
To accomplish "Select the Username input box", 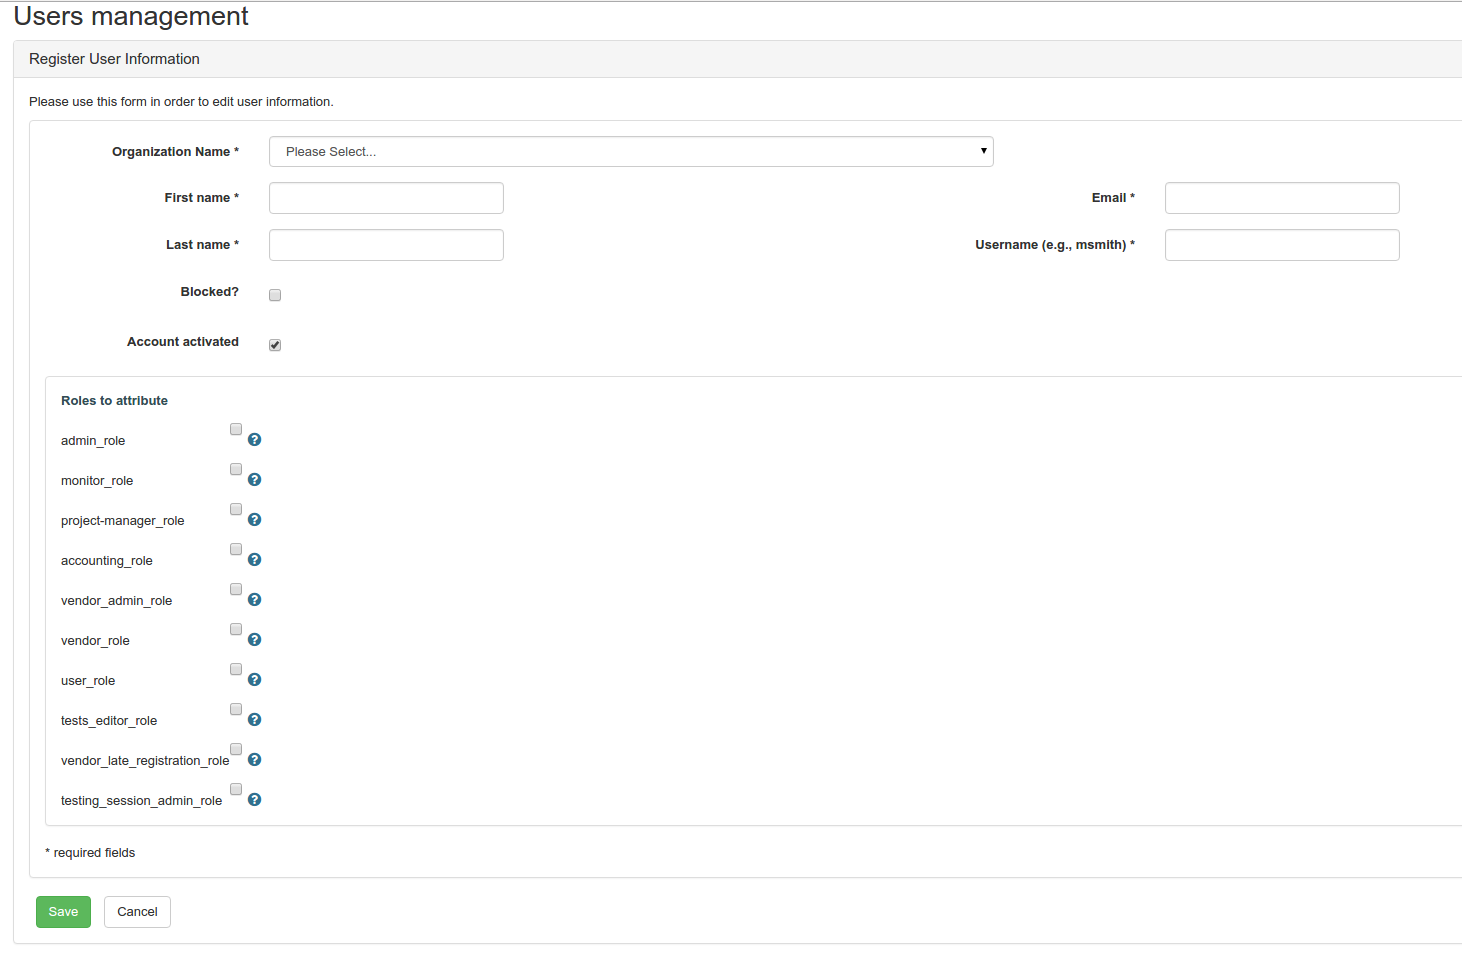I will [x=1282, y=245].
